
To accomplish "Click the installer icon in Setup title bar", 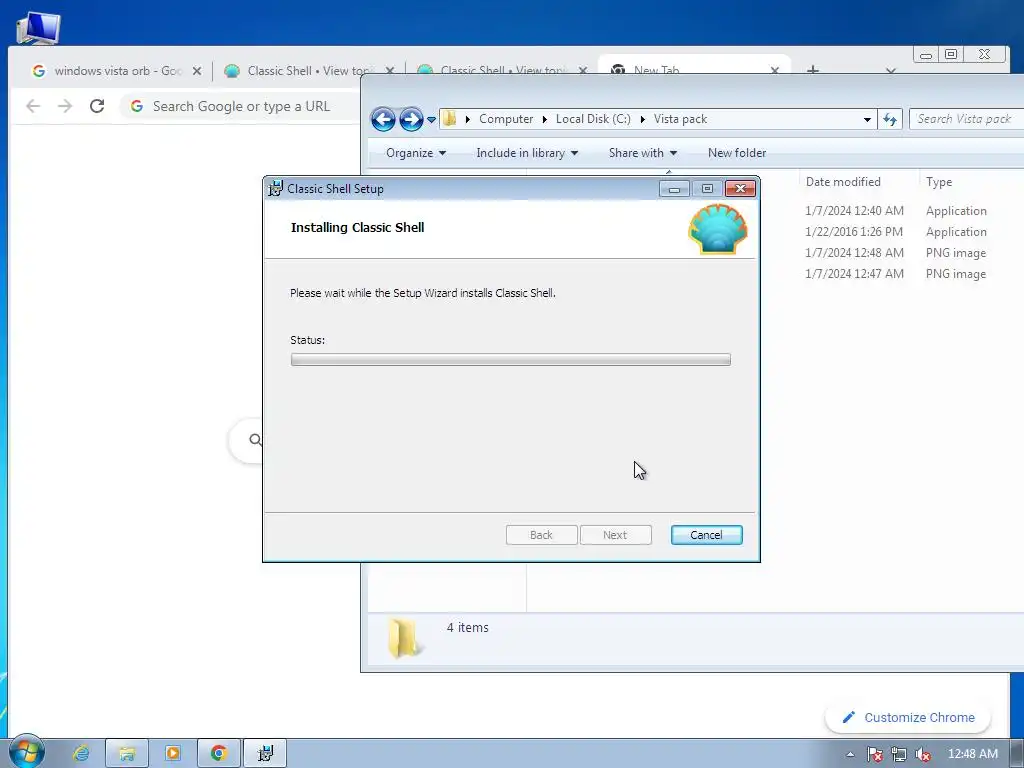I will (276, 189).
